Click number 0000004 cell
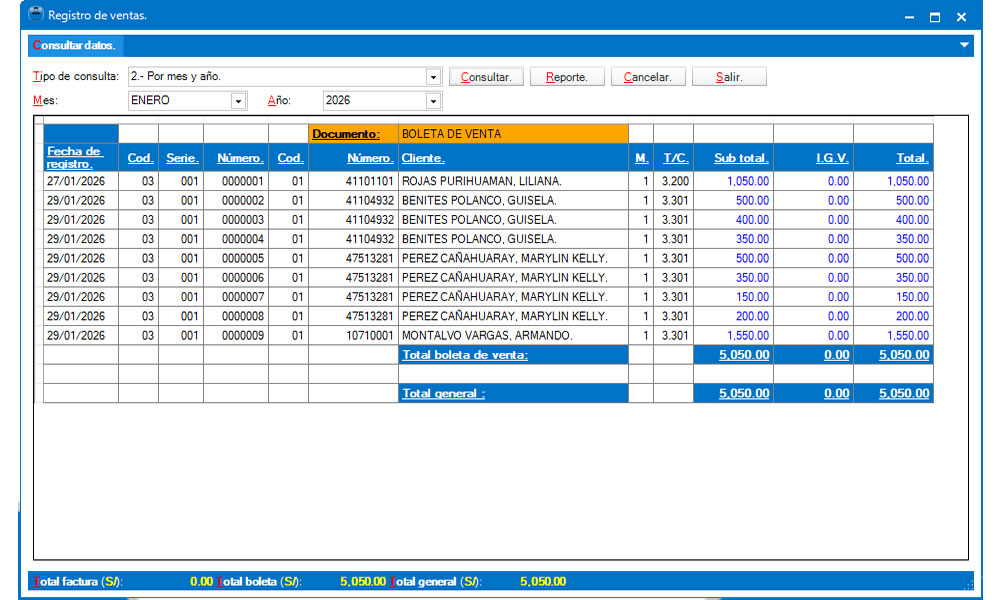Screen dimensions: 1000x600 pyautogui.click(x=236, y=239)
